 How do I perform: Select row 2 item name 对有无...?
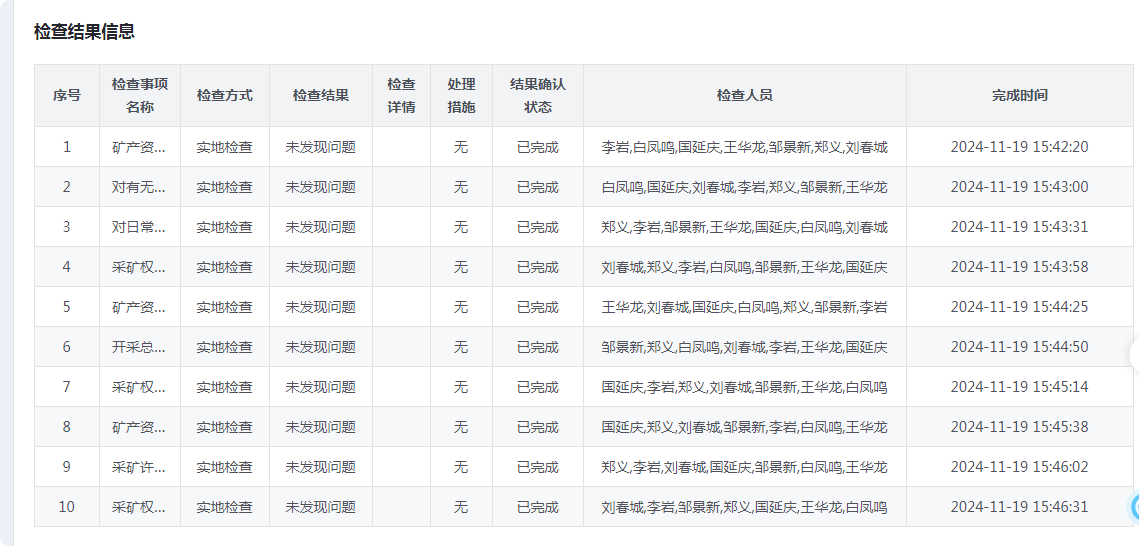pos(139,187)
